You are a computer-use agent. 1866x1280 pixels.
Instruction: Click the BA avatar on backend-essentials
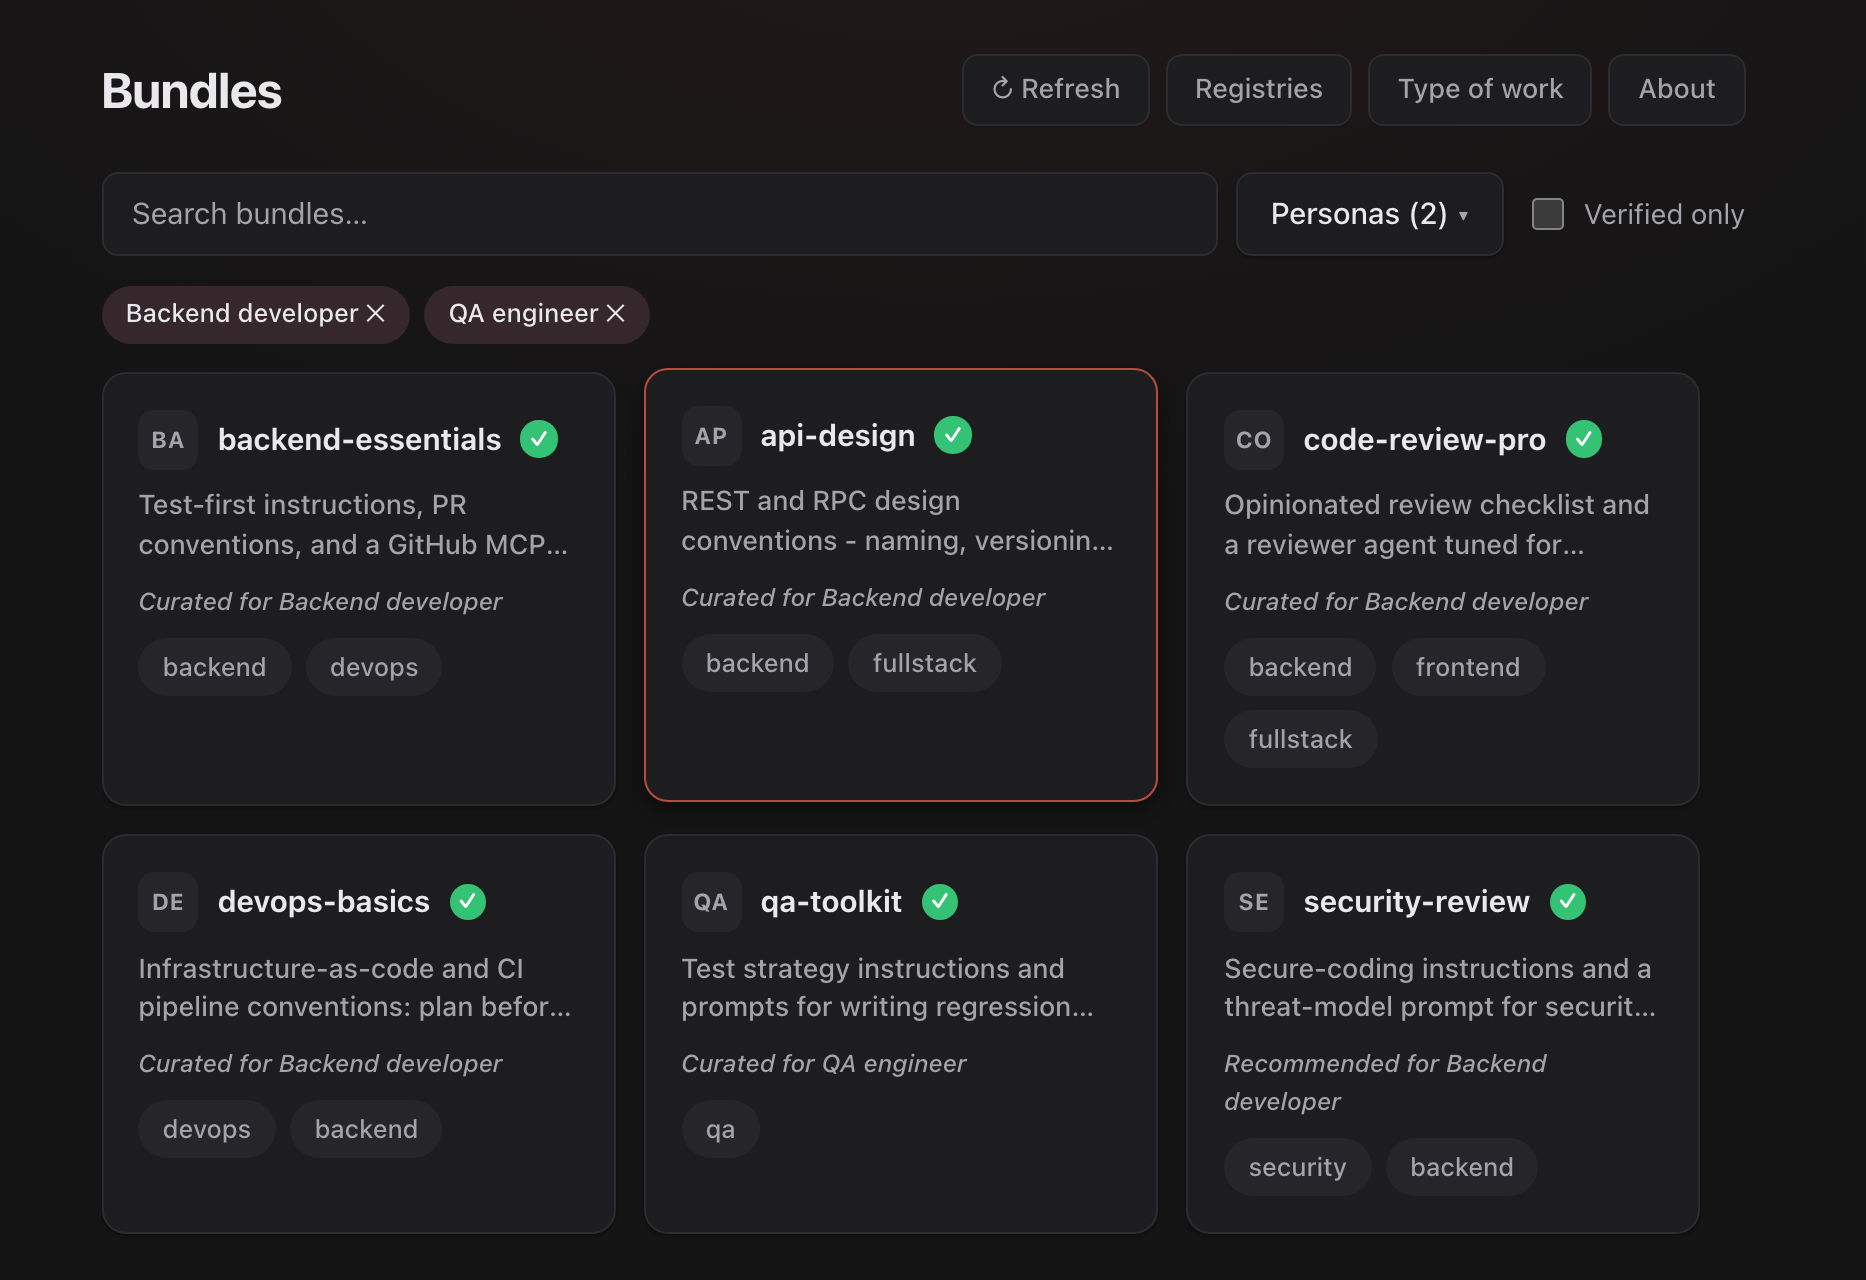tap(168, 440)
